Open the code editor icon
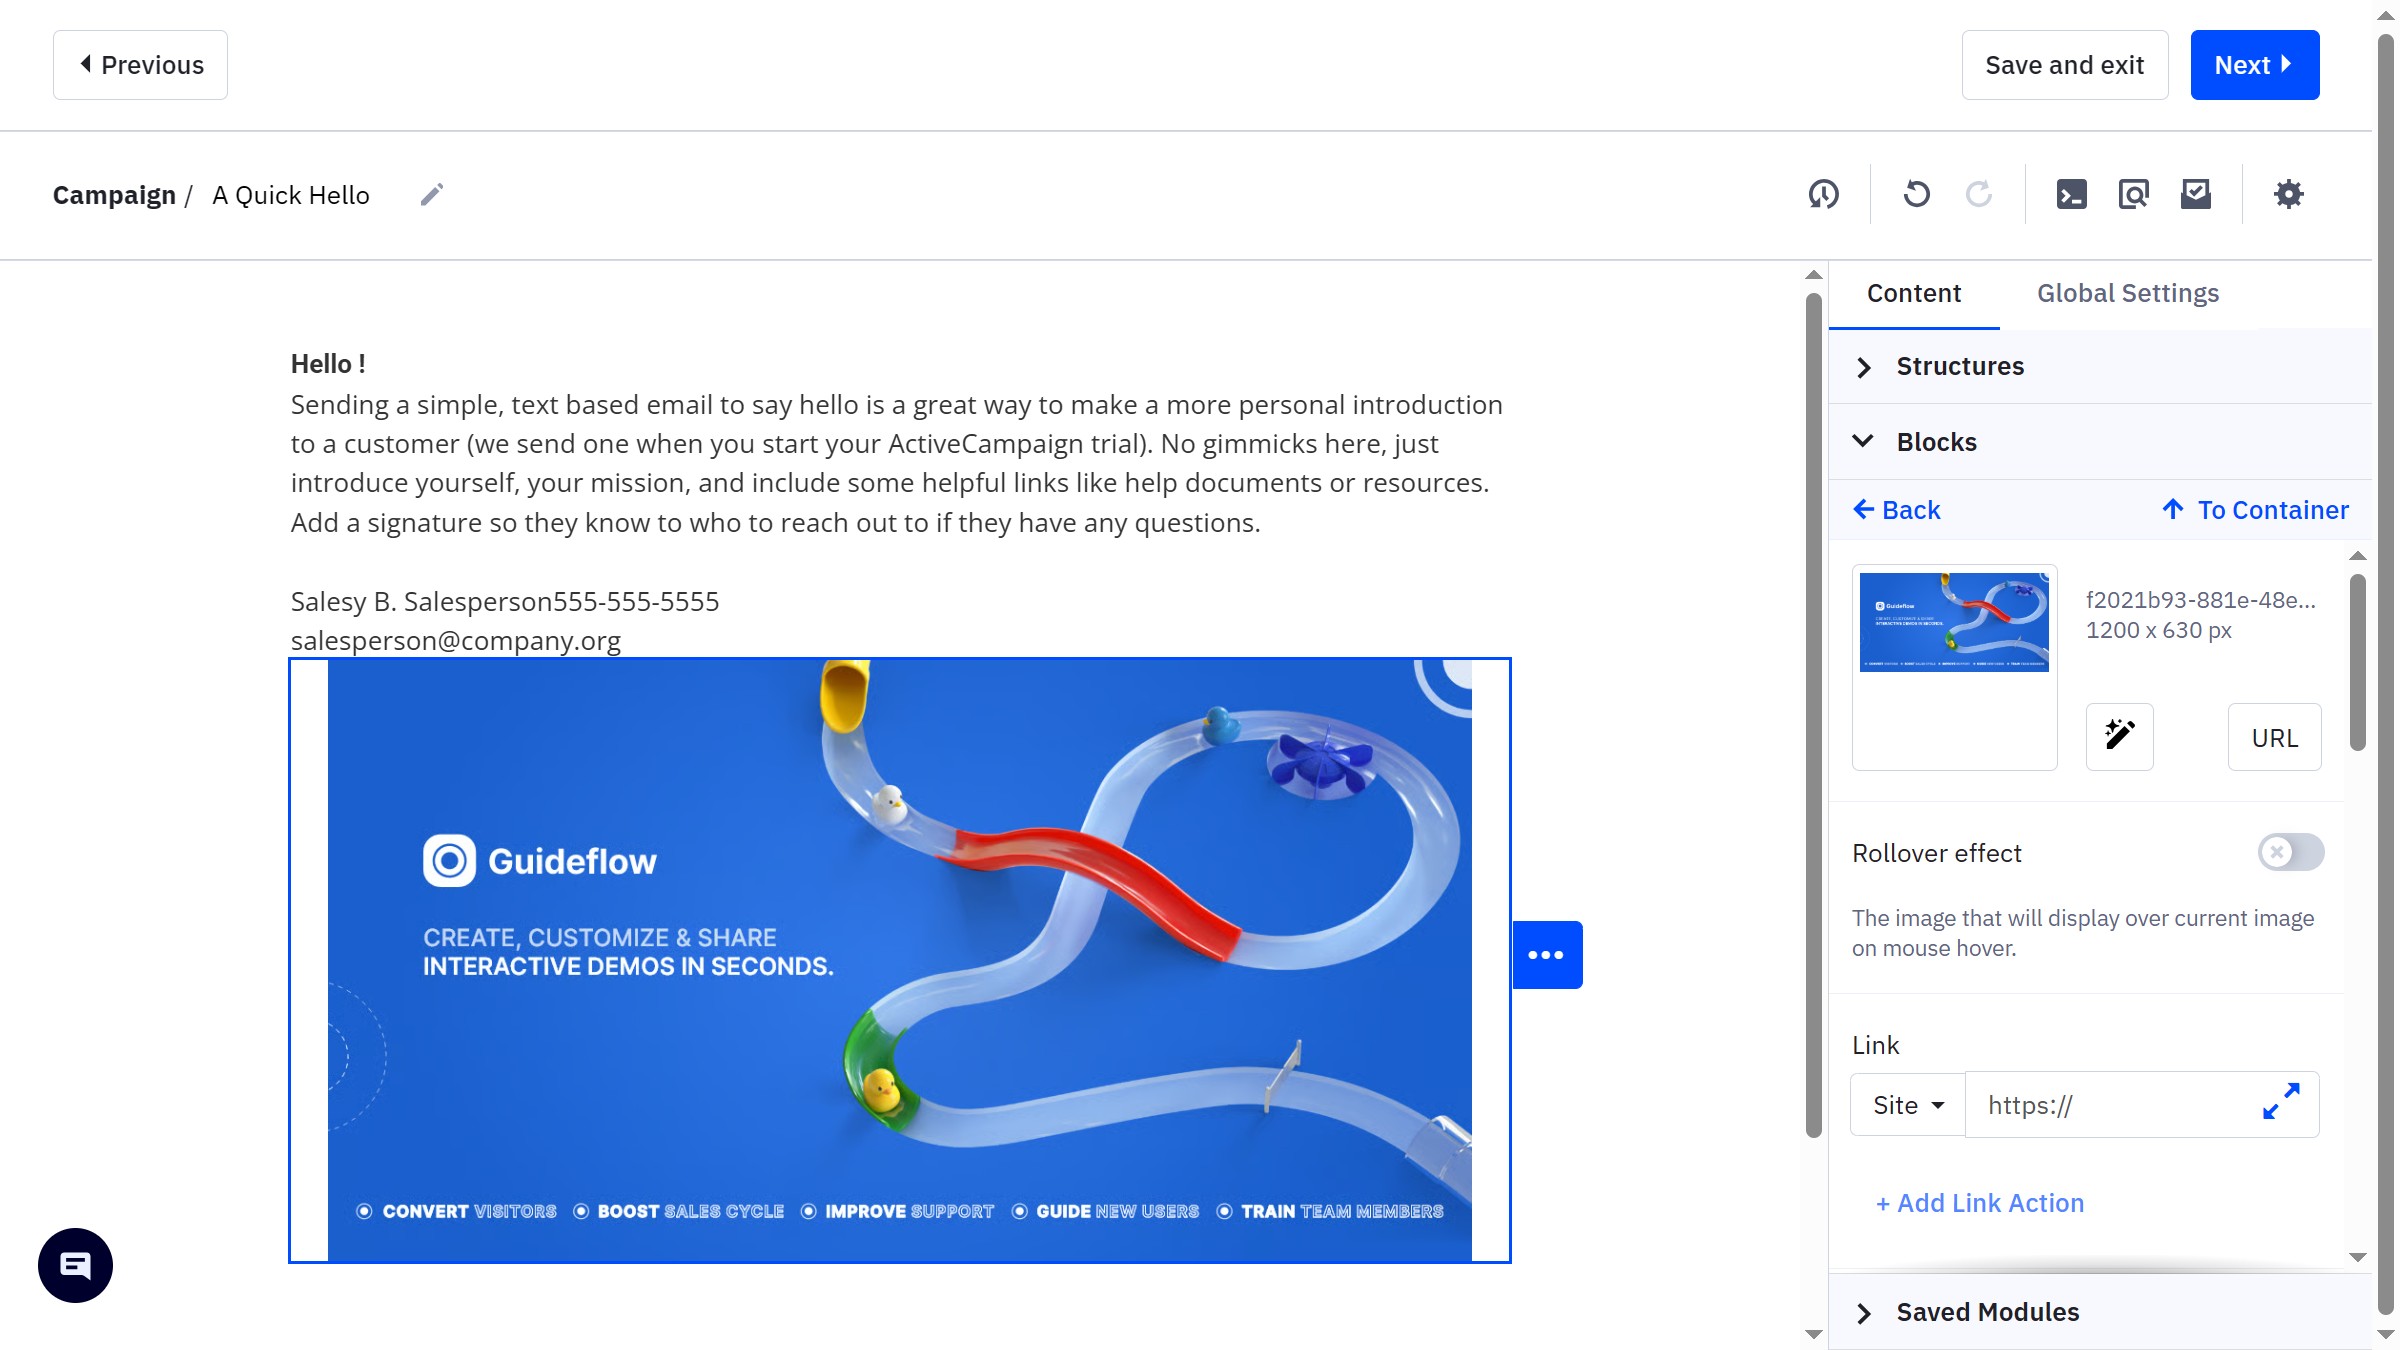 (2071, 194)
